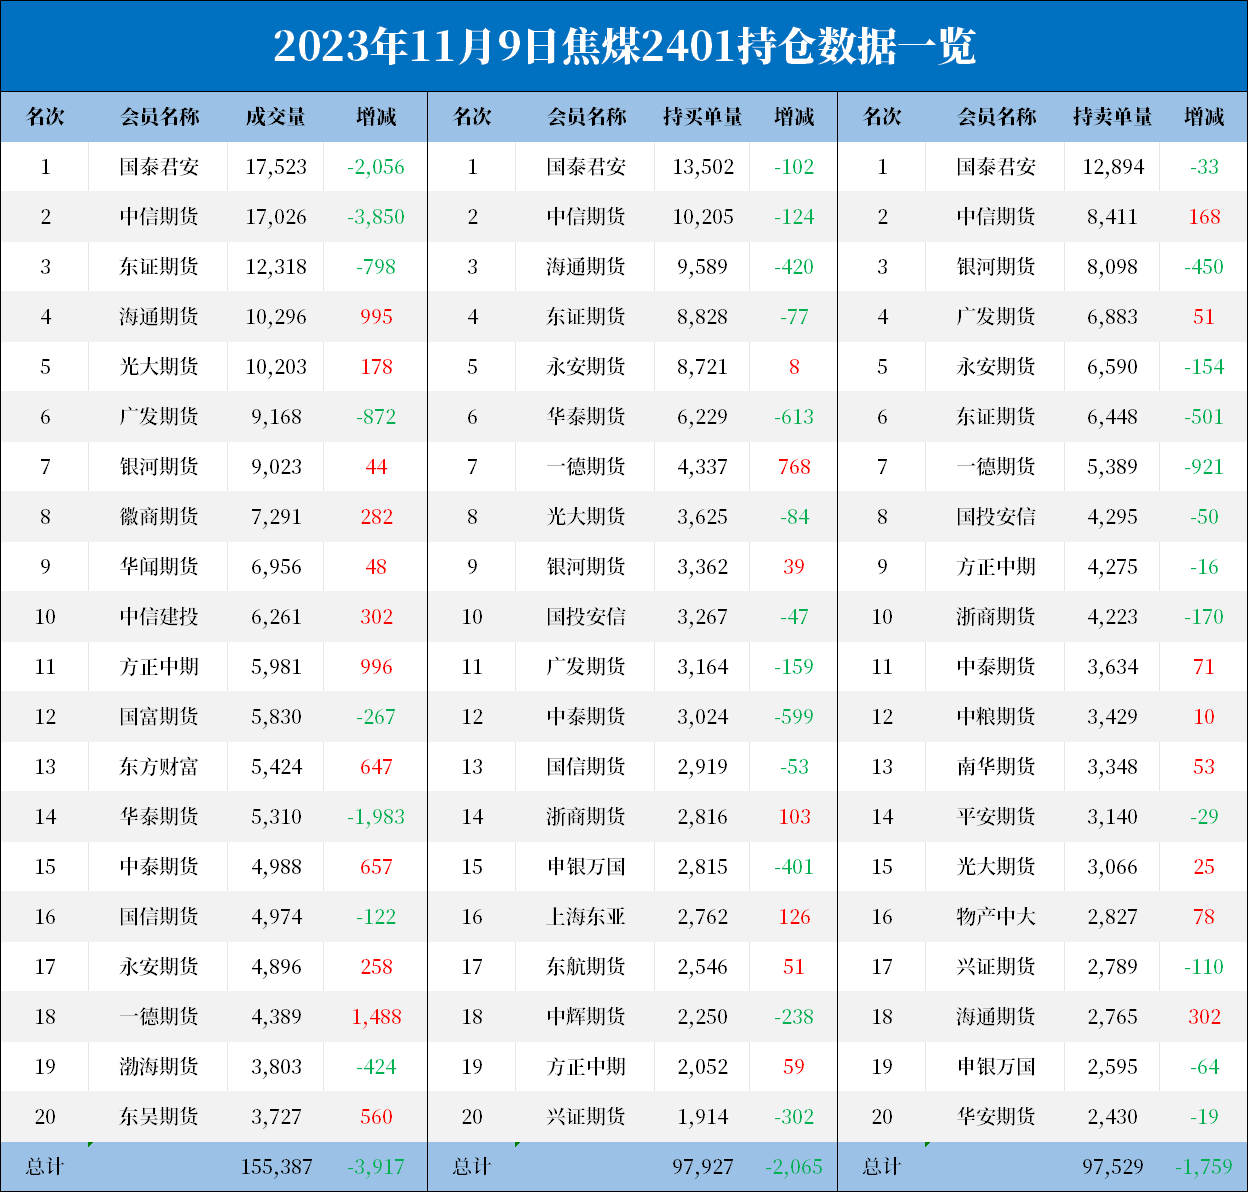Click the change value -921
Screen dimensions: 1249x1192
tap(1204, 467)
